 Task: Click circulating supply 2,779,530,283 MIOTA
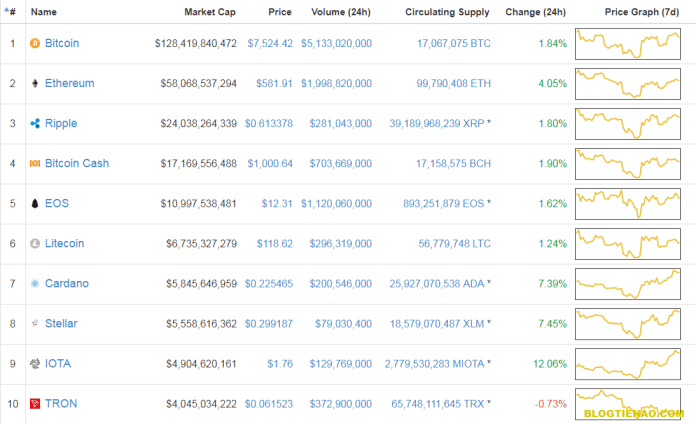435,364
